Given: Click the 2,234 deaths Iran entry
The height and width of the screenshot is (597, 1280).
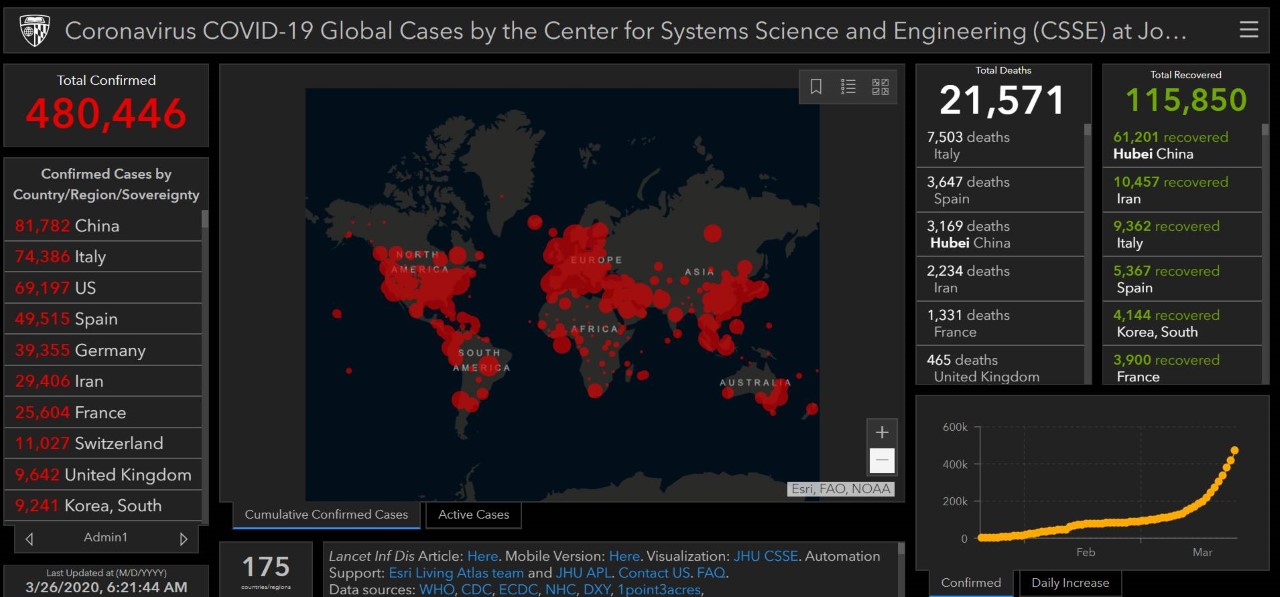Looking at the screenshot, I should (x=1000, y=279).
